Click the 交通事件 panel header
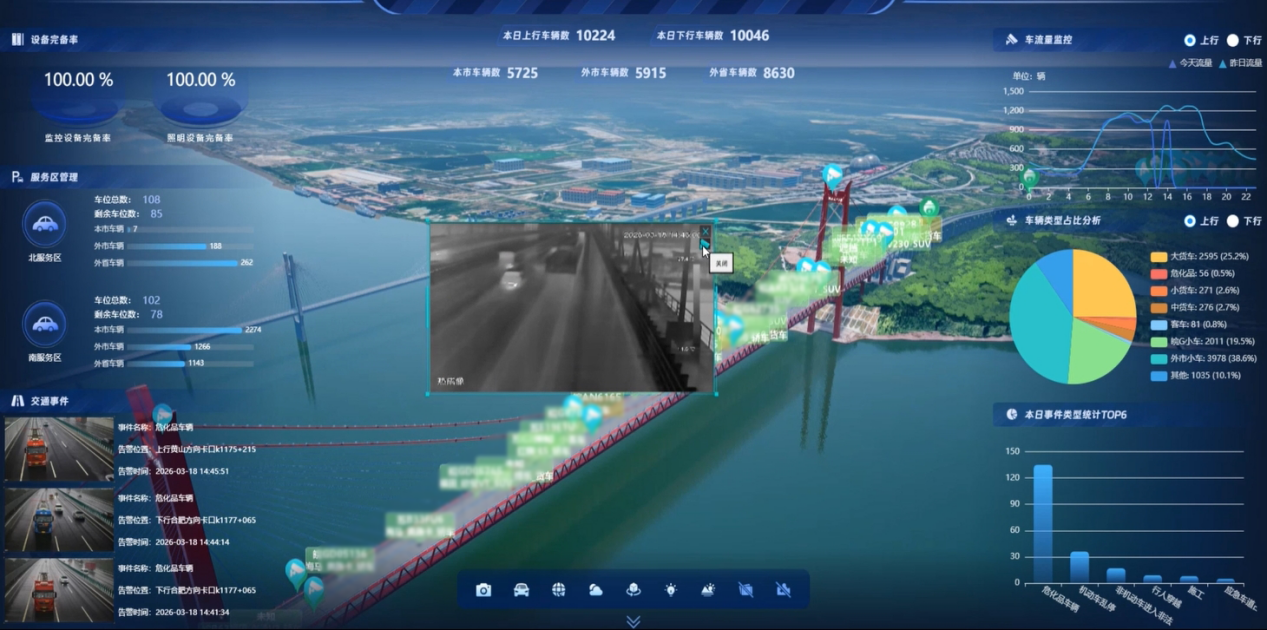 click(50, 401)
